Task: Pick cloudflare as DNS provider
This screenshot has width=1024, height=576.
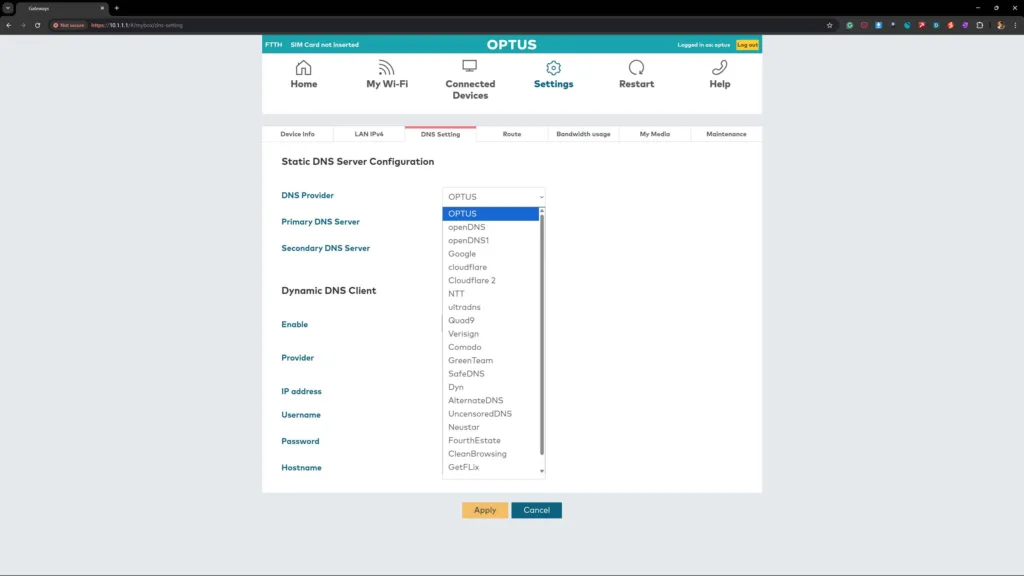Action: [x=490, y=267]
